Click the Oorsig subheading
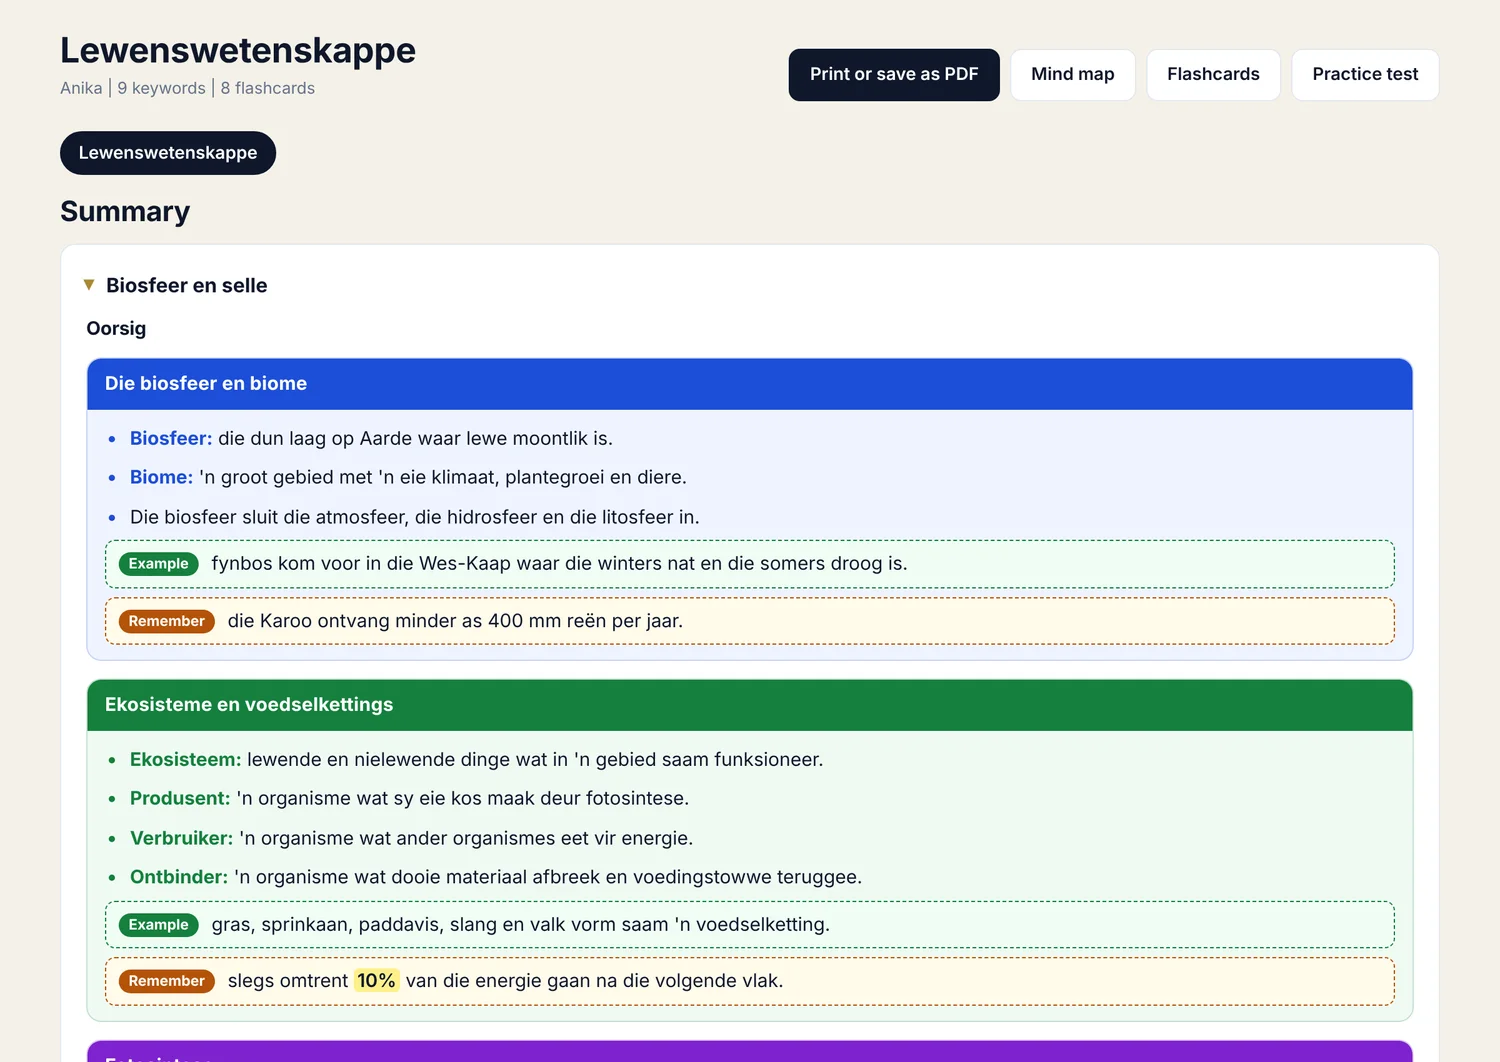This screenshot has width=1500, height=1062. click(x=116, y=329)
